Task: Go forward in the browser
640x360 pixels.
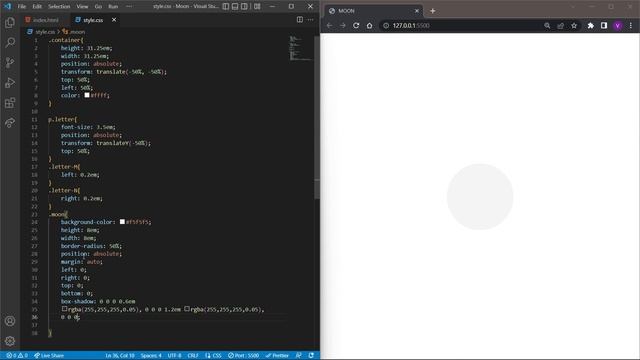Action: (x=343, y=25)
